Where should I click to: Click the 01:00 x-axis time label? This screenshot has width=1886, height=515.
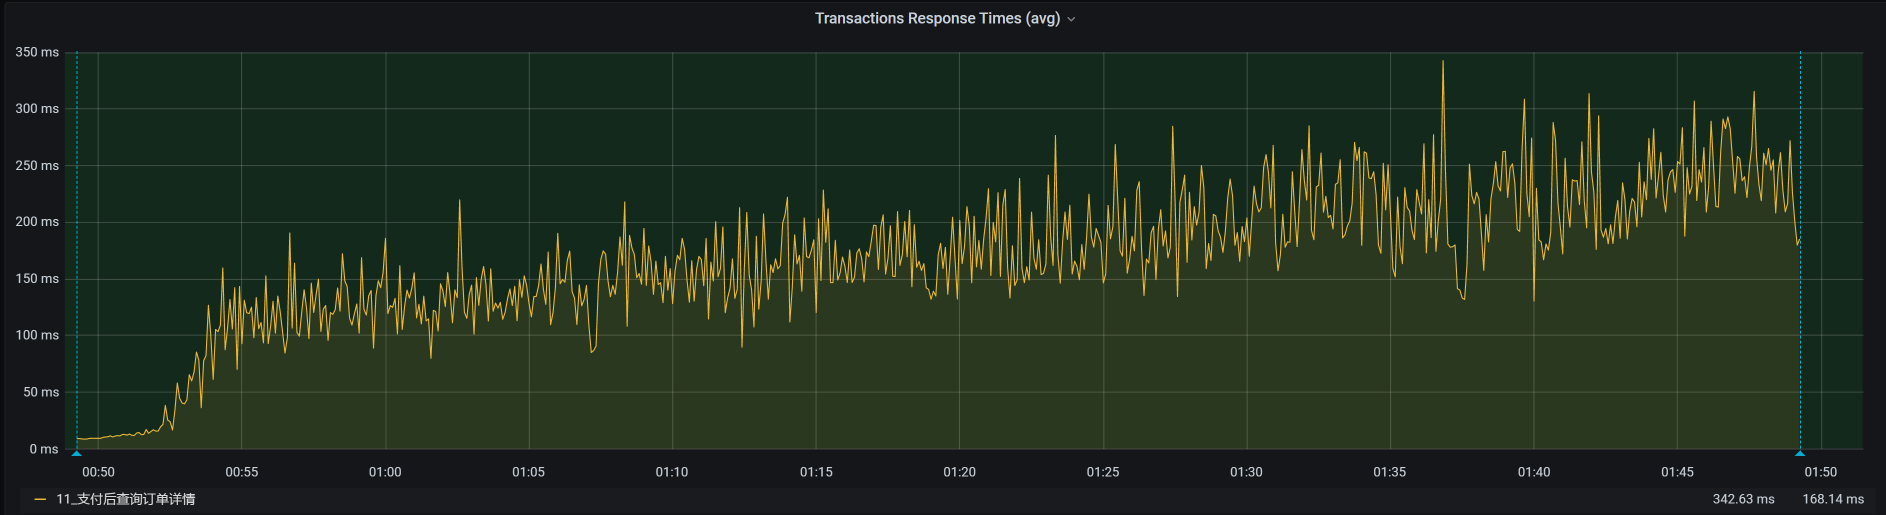(385, 472)
